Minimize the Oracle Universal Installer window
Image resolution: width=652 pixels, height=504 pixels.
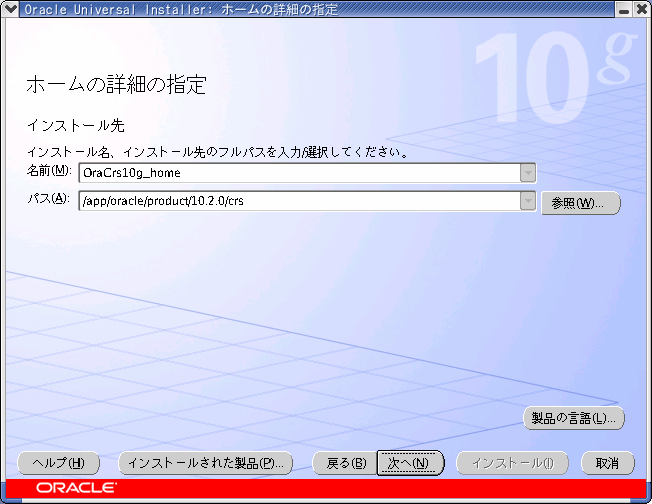click(624, 9)
